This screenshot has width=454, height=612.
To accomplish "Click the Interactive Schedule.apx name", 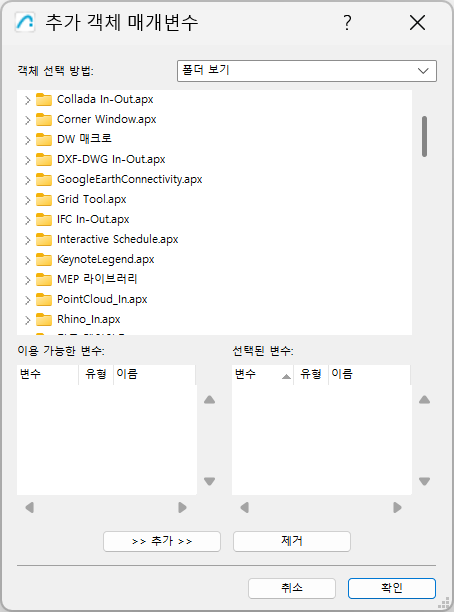I will pos(118,239).
